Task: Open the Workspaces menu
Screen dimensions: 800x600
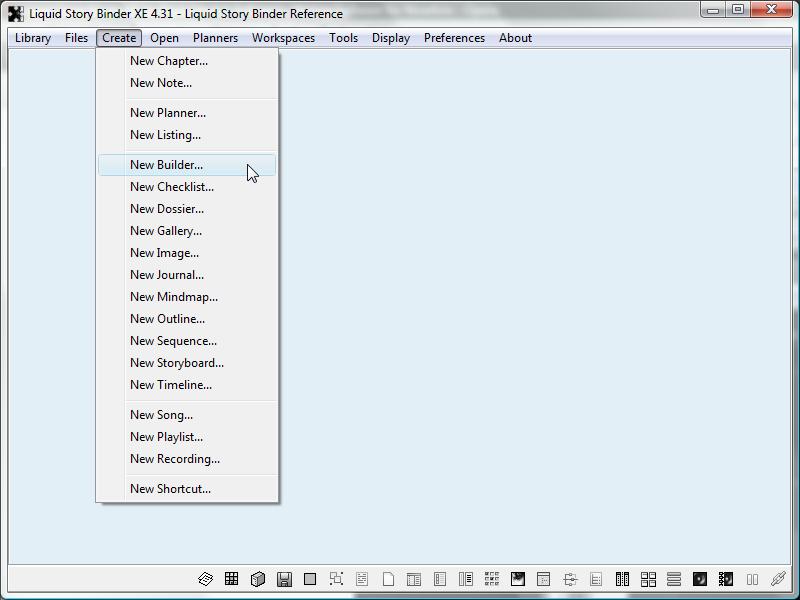Action: point(283,38)
